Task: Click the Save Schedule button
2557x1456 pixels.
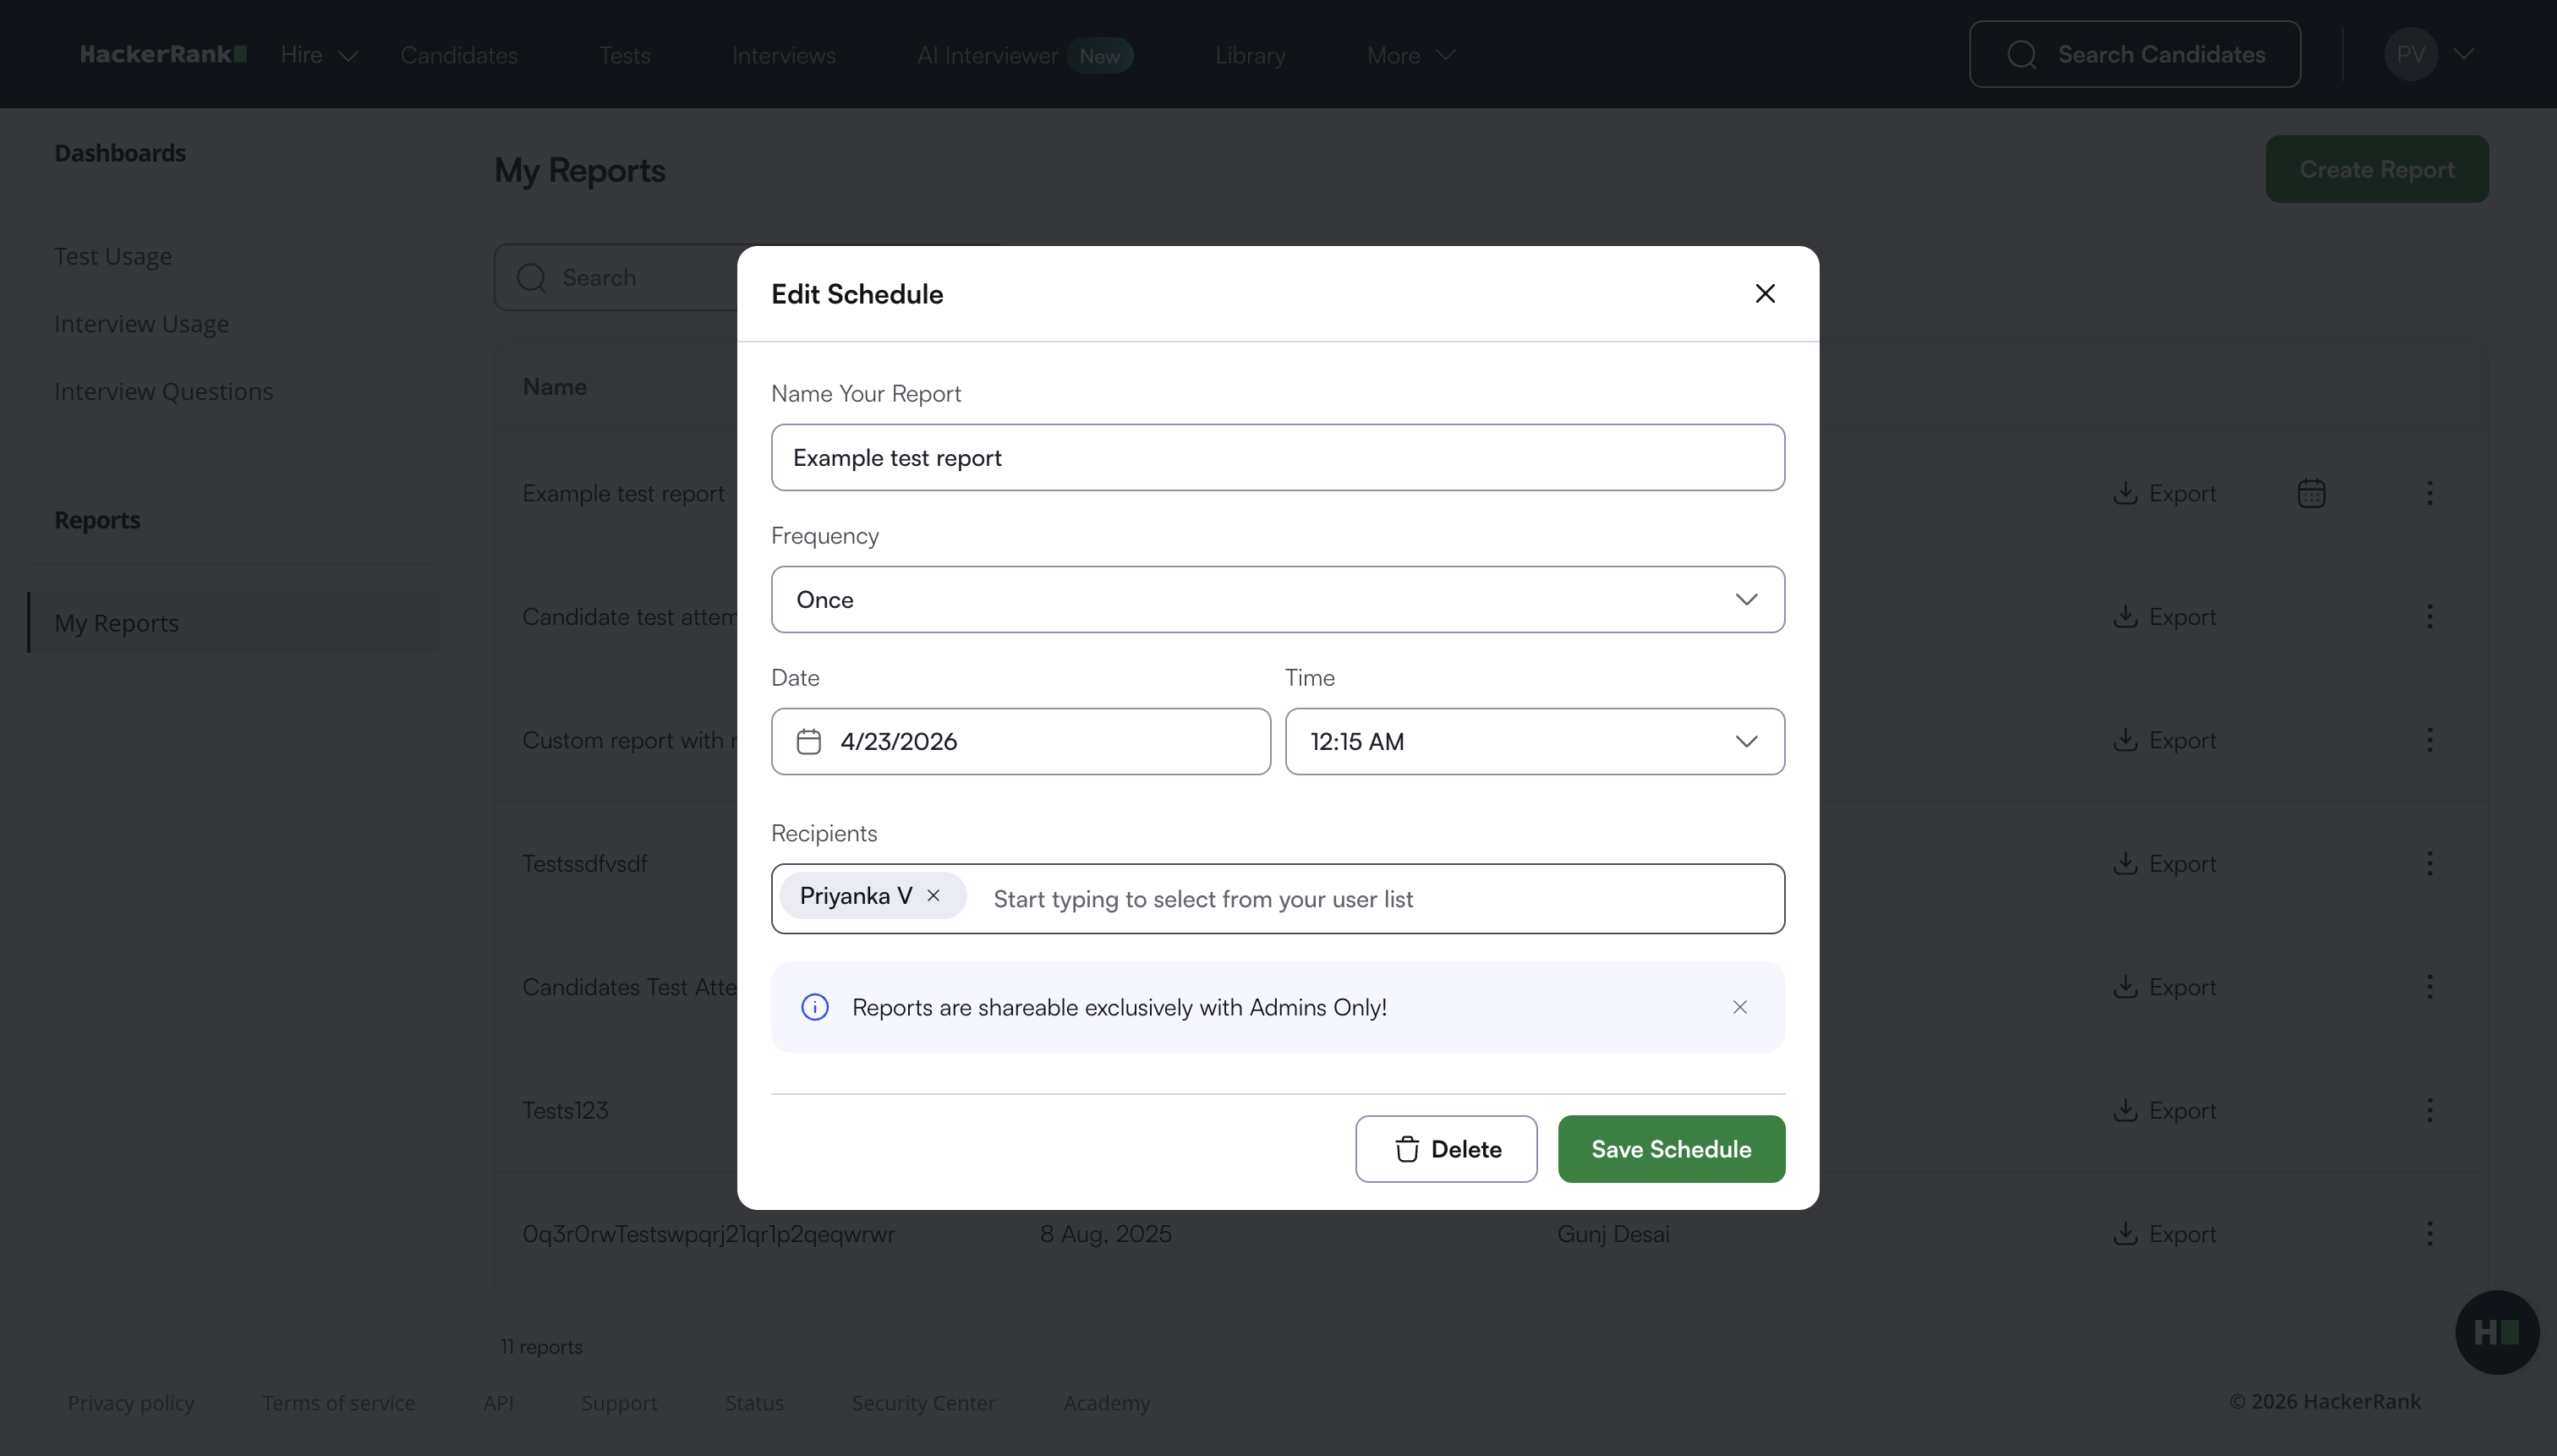Action: [1671, 1149]
